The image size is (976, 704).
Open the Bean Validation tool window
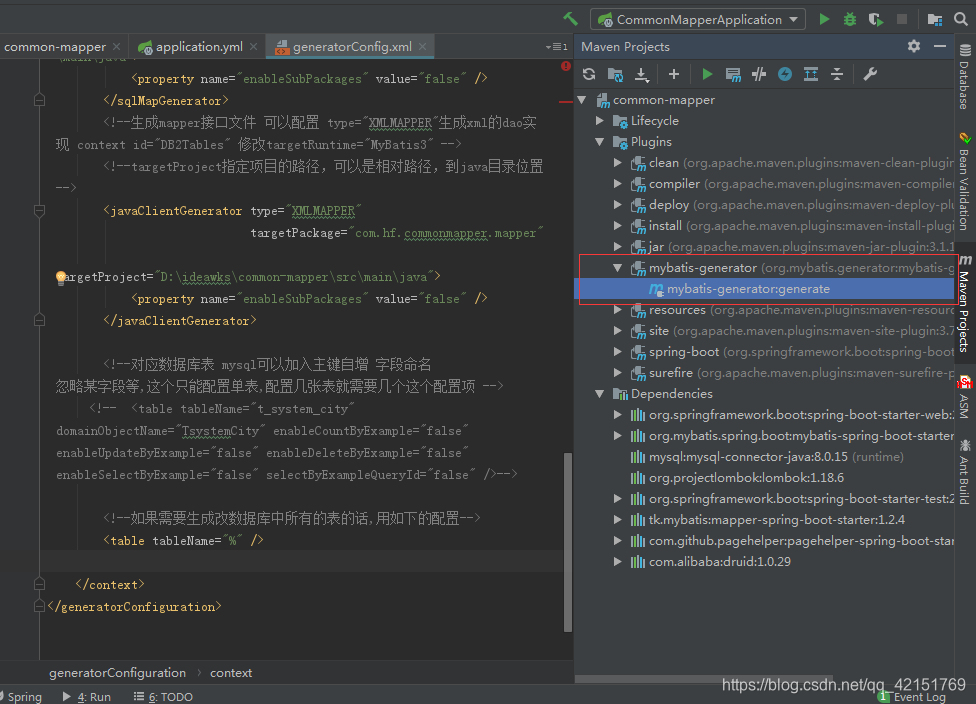(x=964, y=182)
